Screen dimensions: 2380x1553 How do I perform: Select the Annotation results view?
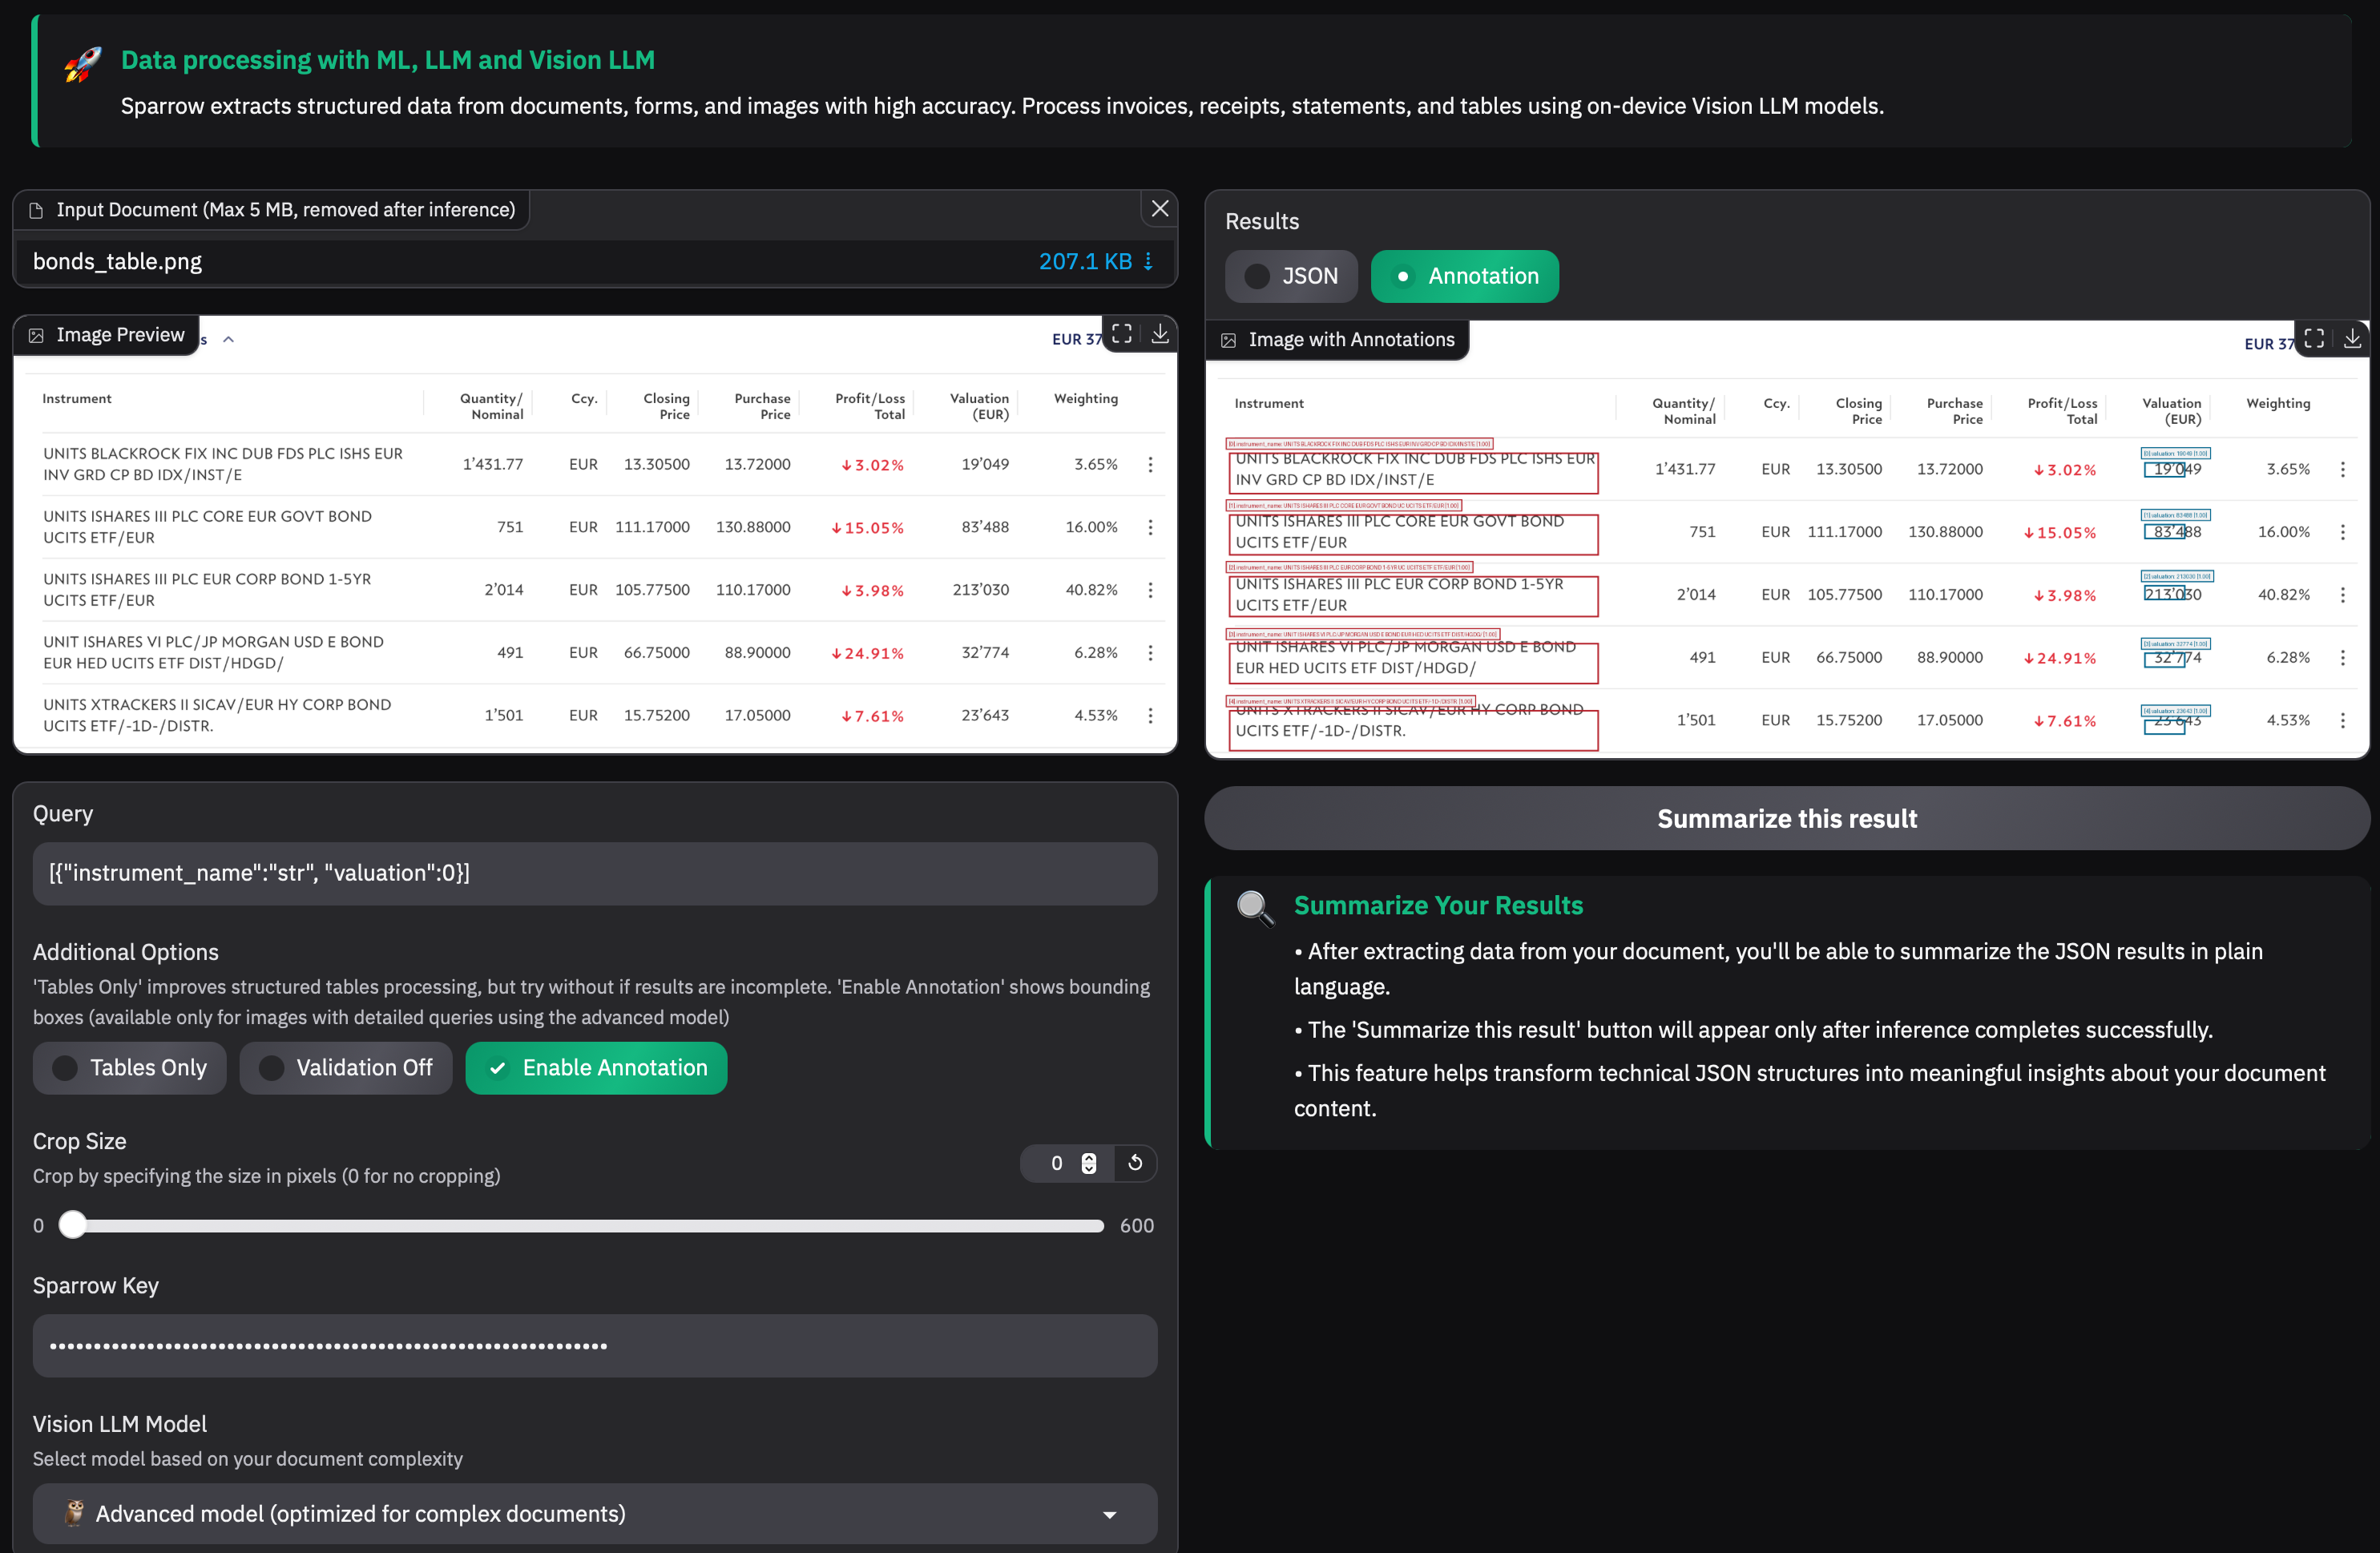click(1464, 276)
